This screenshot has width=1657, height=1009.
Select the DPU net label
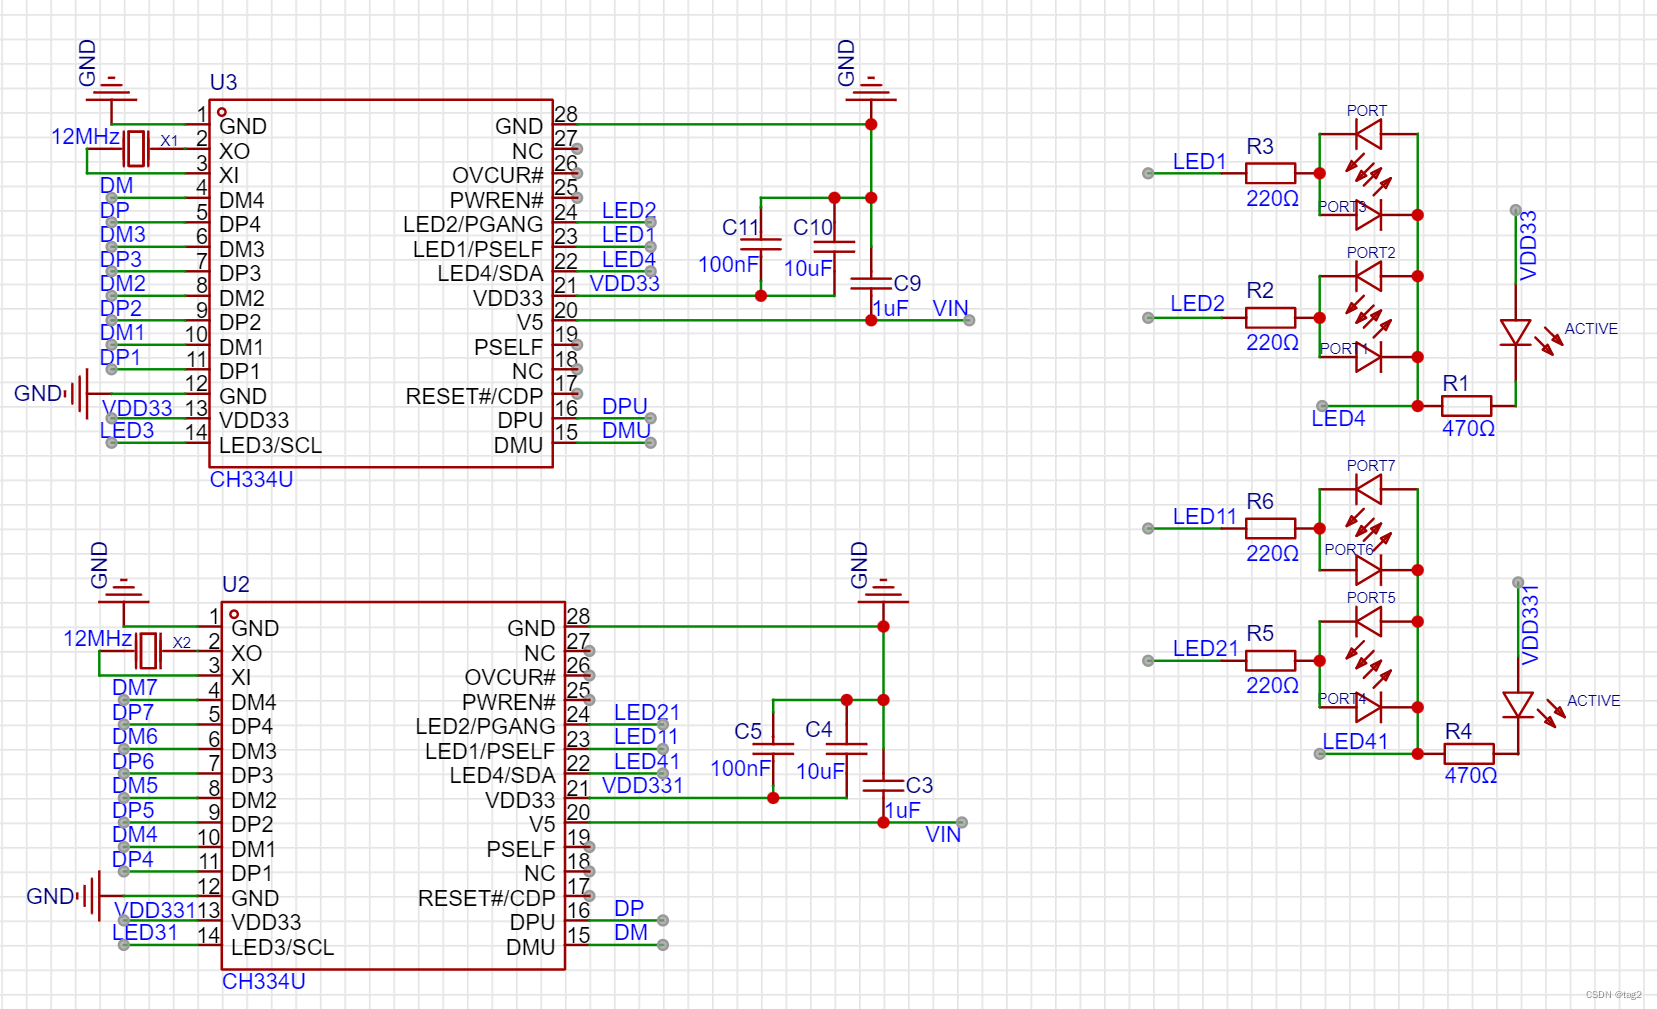tap(625, 406)
